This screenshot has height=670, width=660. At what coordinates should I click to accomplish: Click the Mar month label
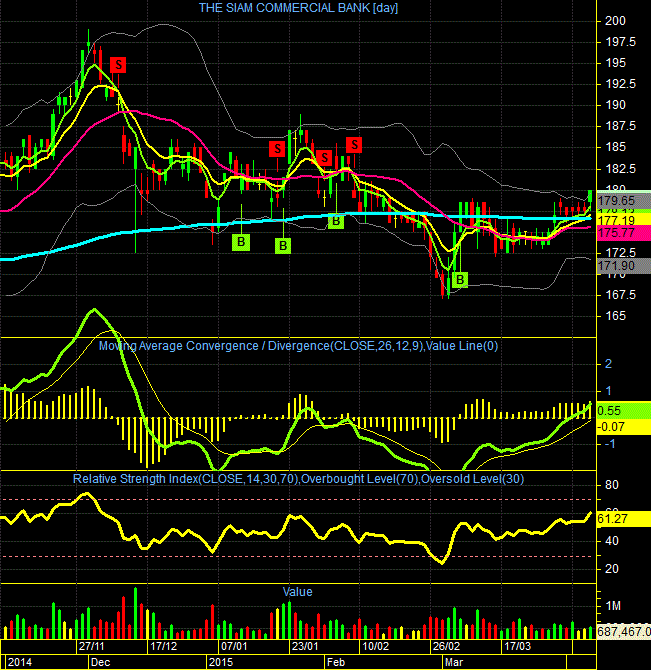point(454,662)
